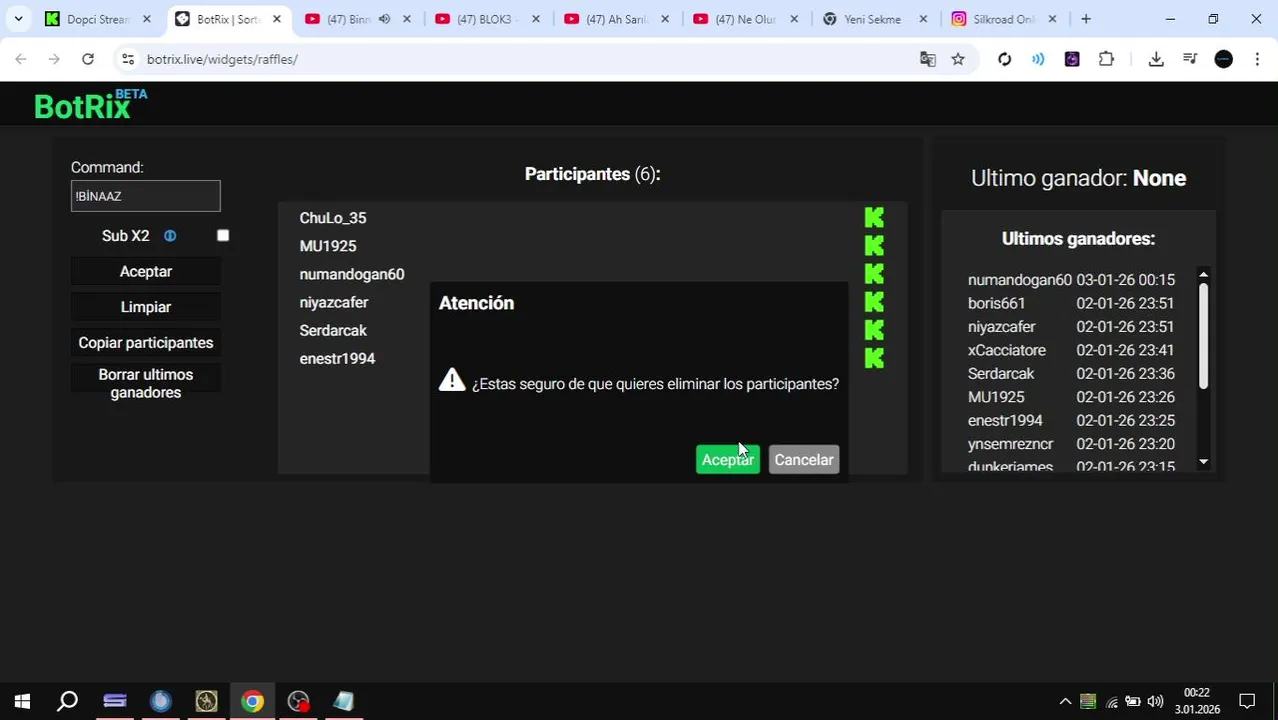Click the Limpiar button
This screenshot has width=1278, height=720.
[x=146, y=307]
